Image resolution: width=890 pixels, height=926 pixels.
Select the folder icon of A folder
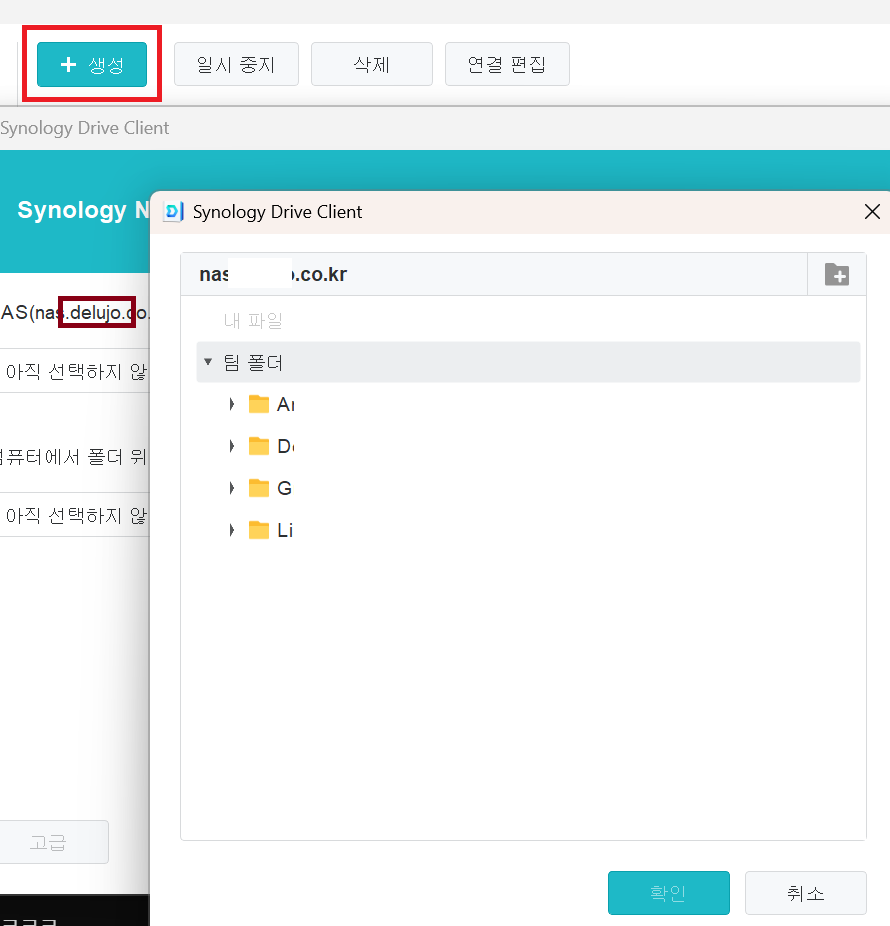pos(259,404)
